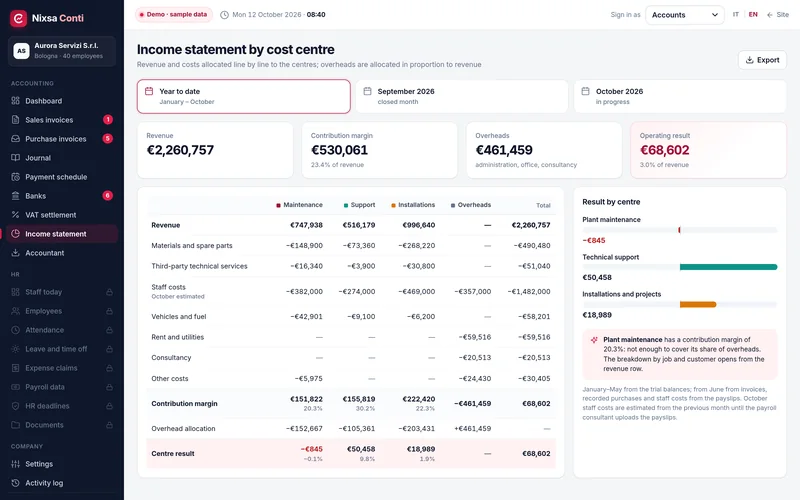Click the calendar icon in Year to date tab
800x500 pixels.
tap(149, 91)
